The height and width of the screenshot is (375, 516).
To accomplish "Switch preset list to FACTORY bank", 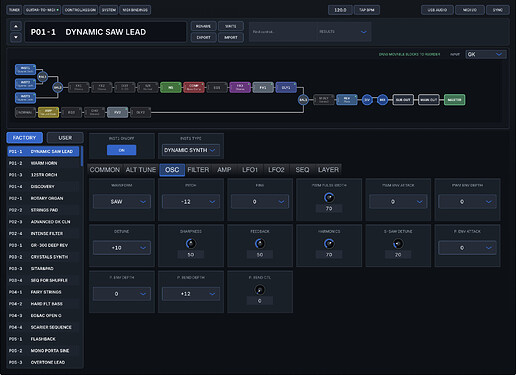I will pos(24,138).
